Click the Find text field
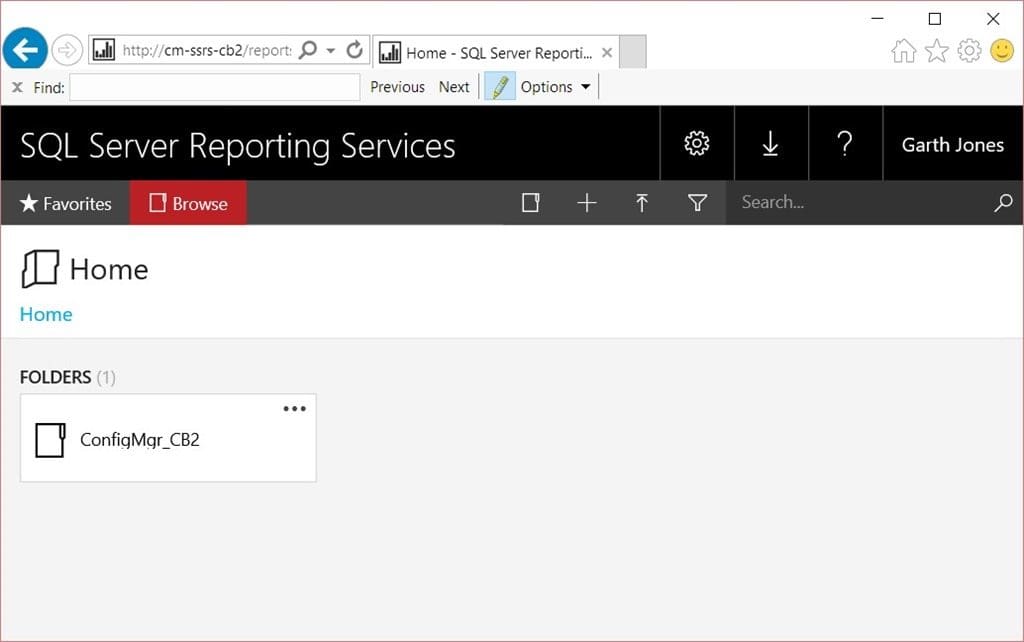 [x=215, y=87]
